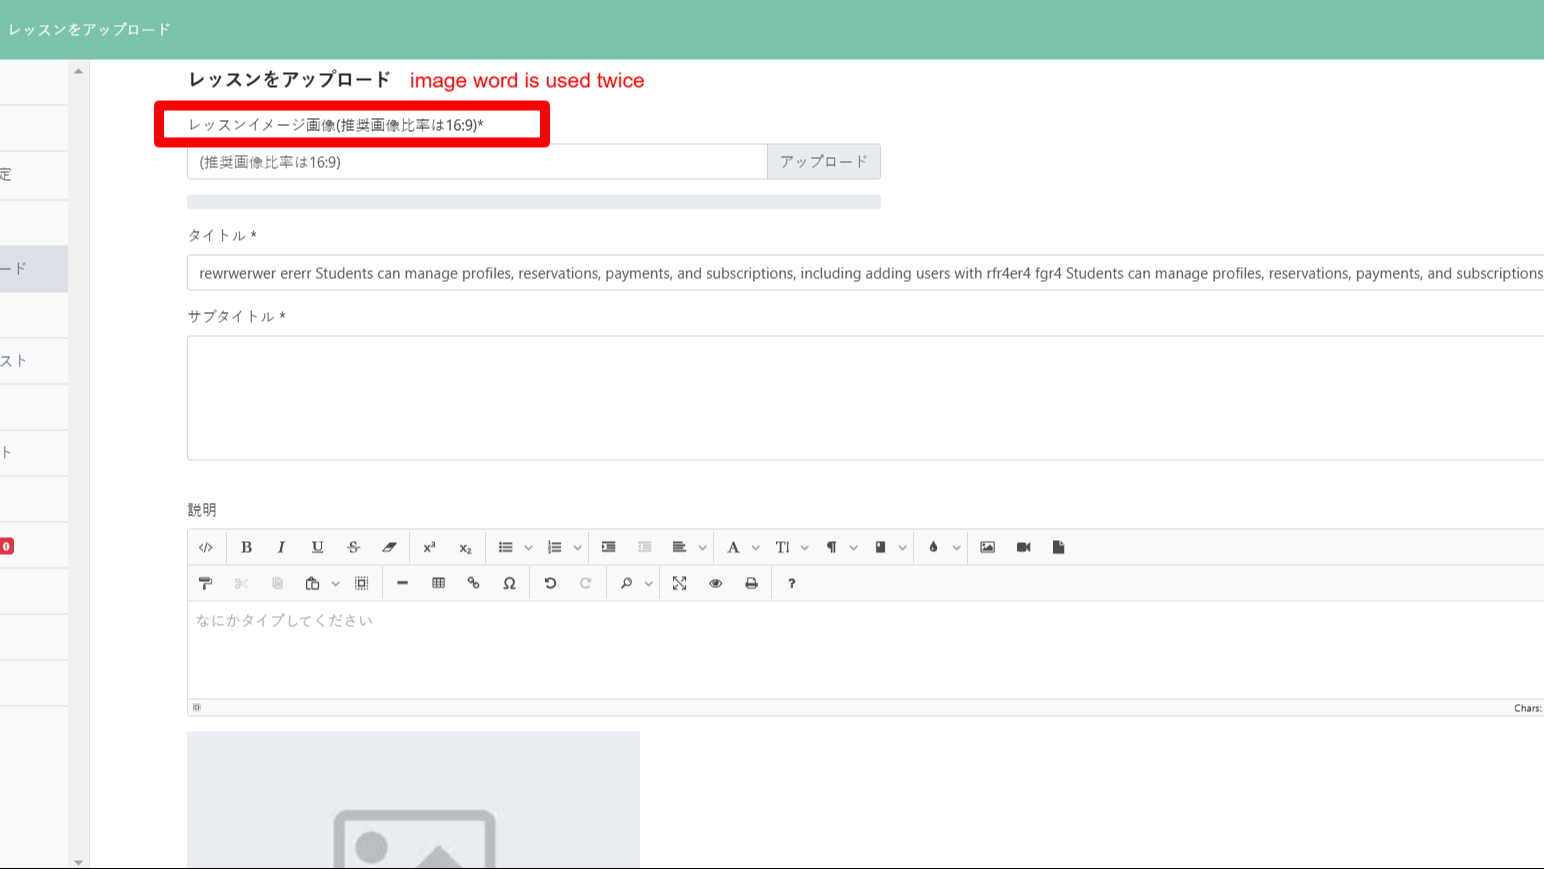The width and height of the screenshot is (1544, 869).
Task: Click the lesson image placeholder thumbnail
Action: point(413,800)
